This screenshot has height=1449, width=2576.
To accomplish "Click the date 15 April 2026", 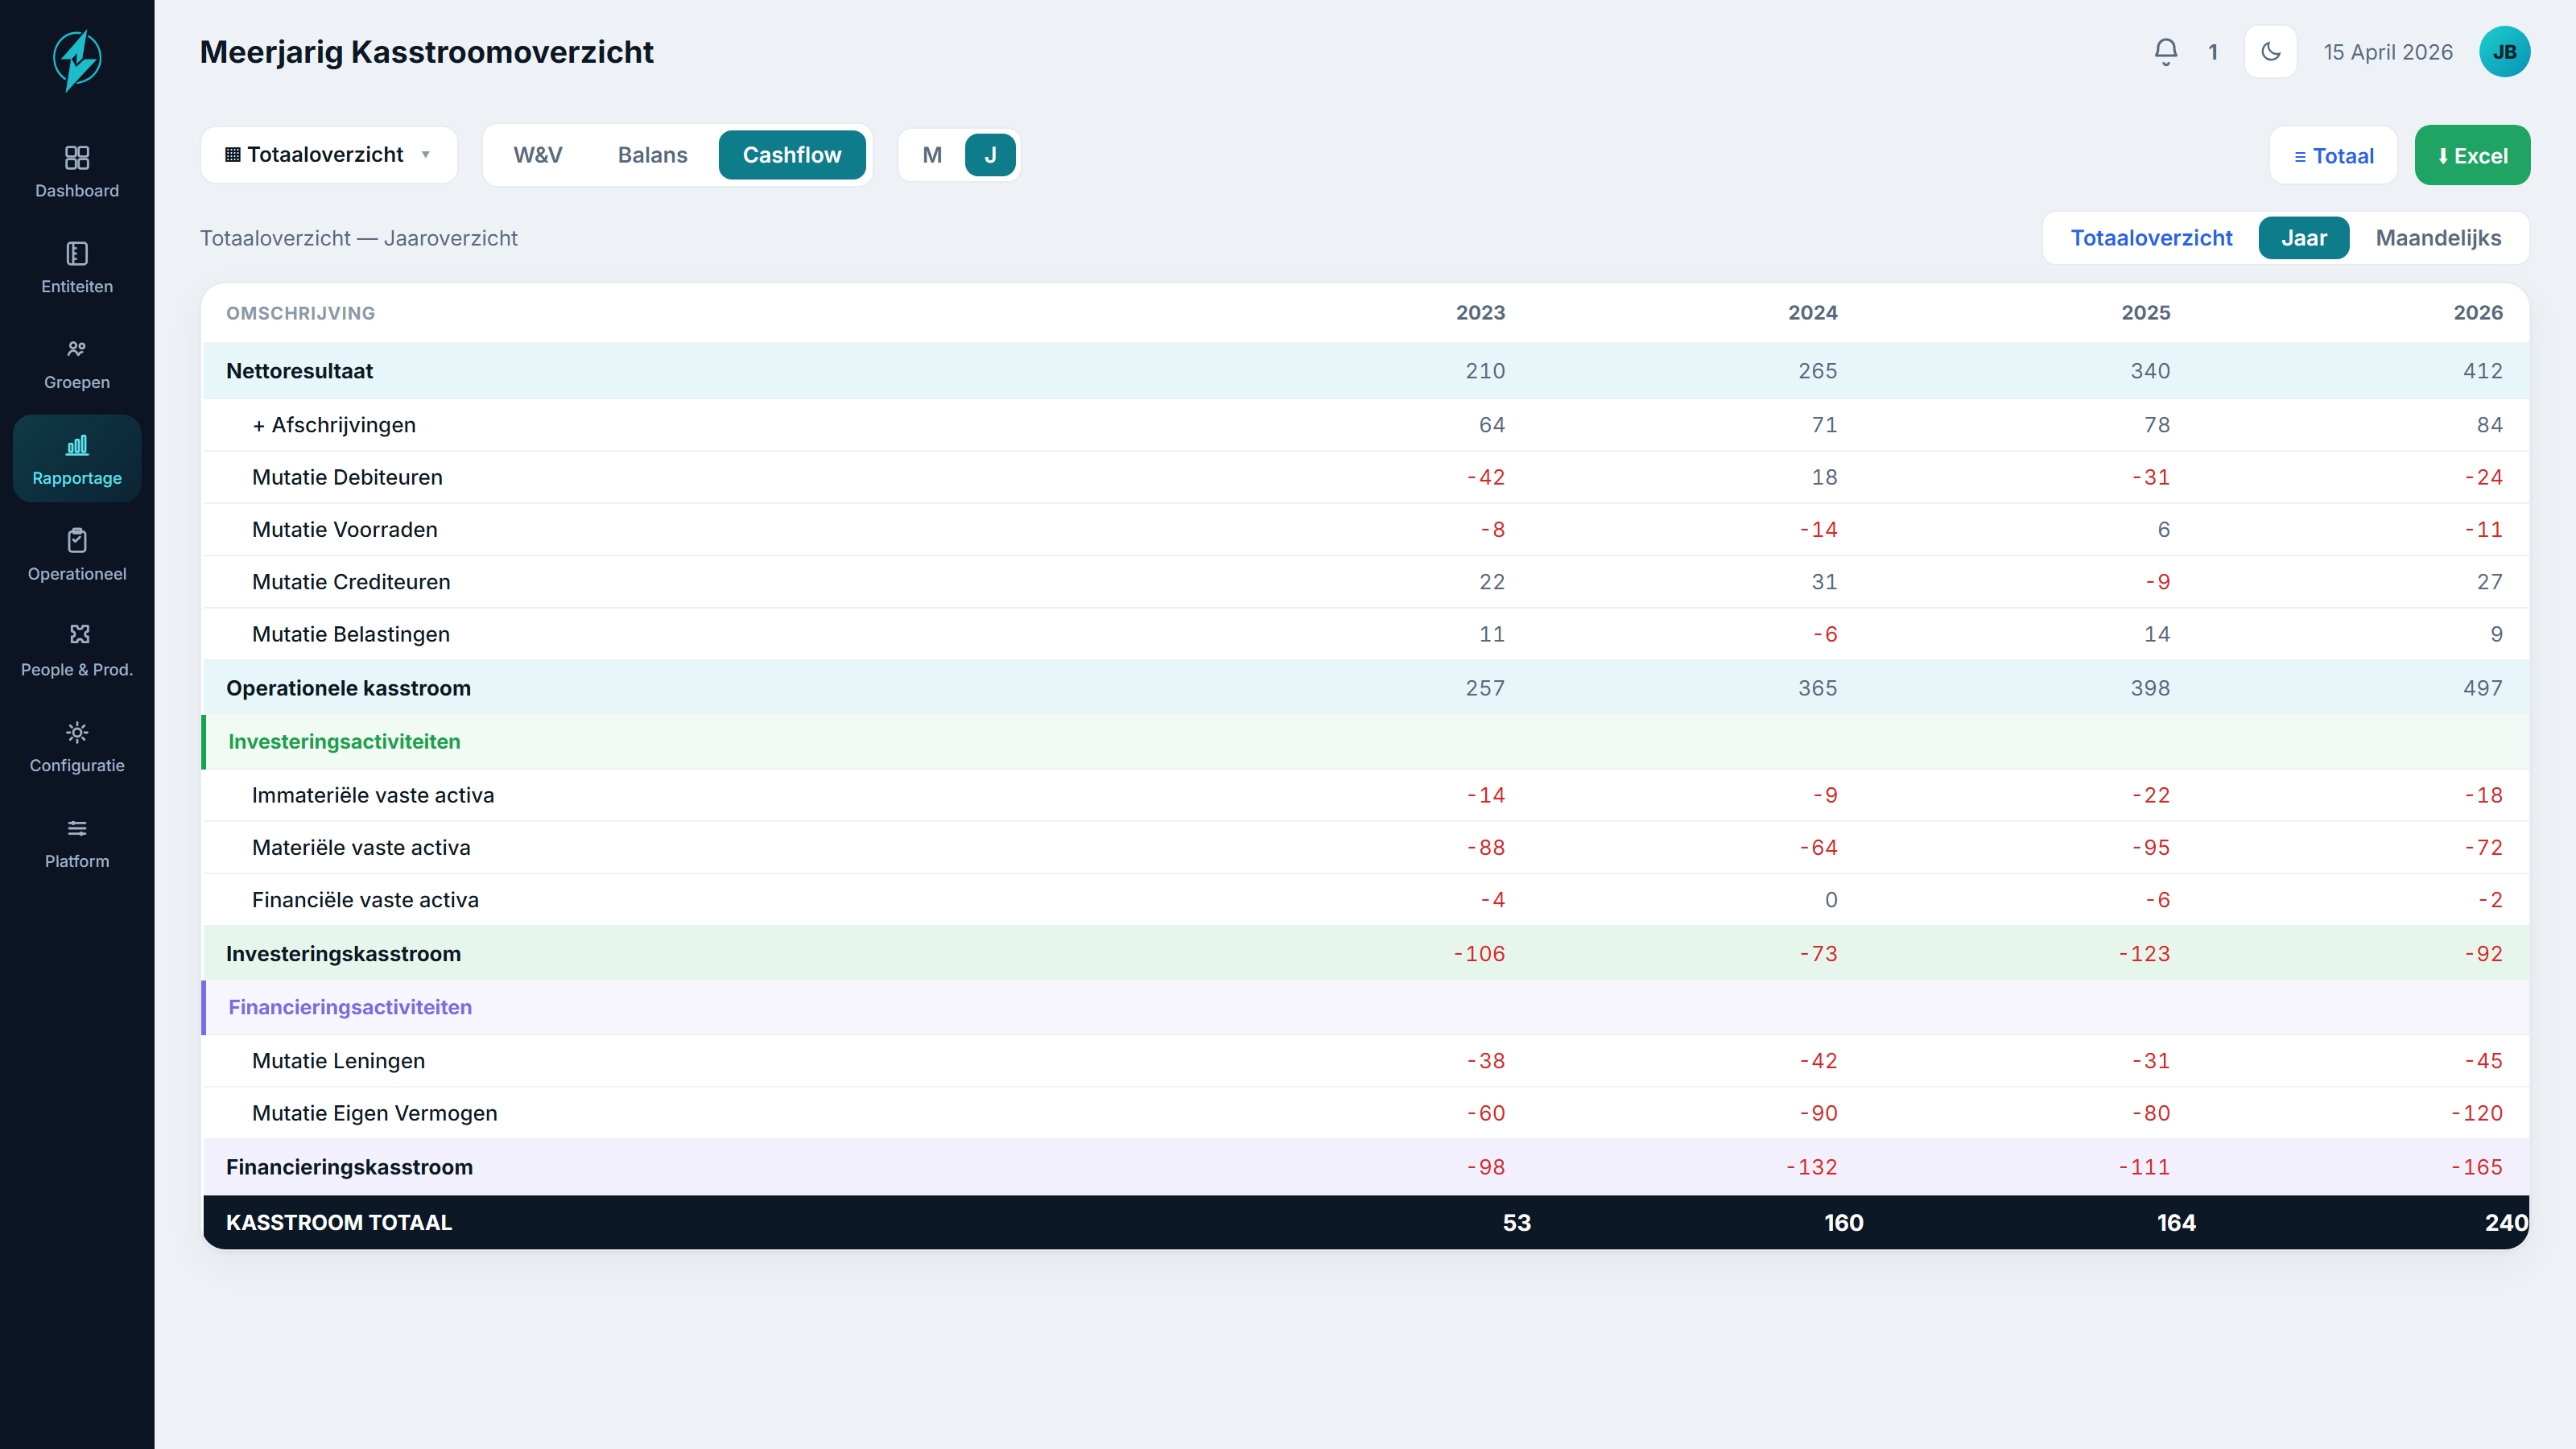I will click(x=2388, y=52).
